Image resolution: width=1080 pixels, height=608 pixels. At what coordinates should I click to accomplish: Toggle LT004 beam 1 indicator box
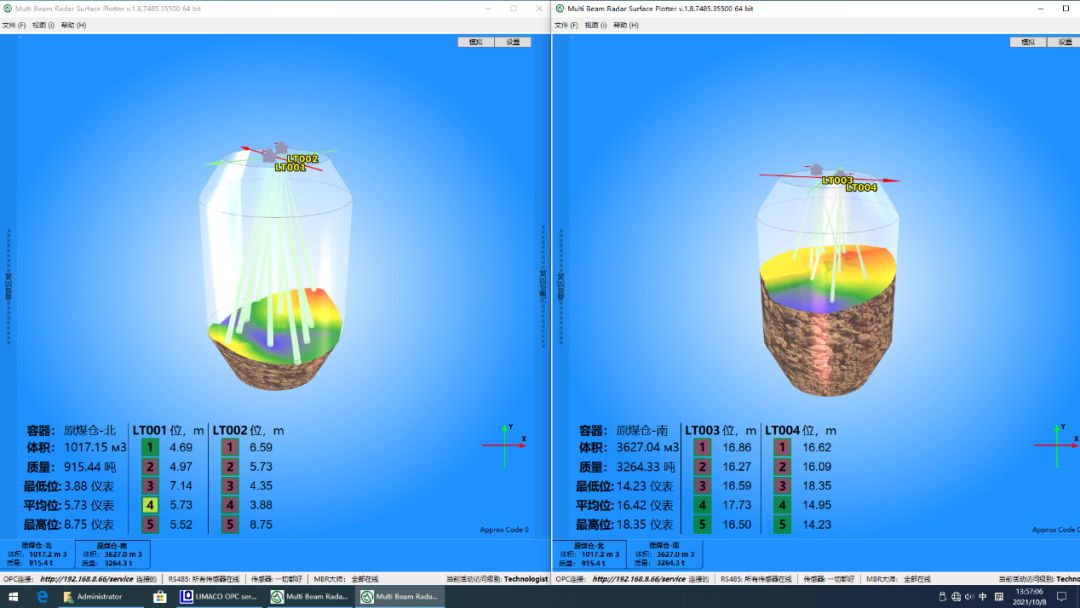[x=782, y=448]
